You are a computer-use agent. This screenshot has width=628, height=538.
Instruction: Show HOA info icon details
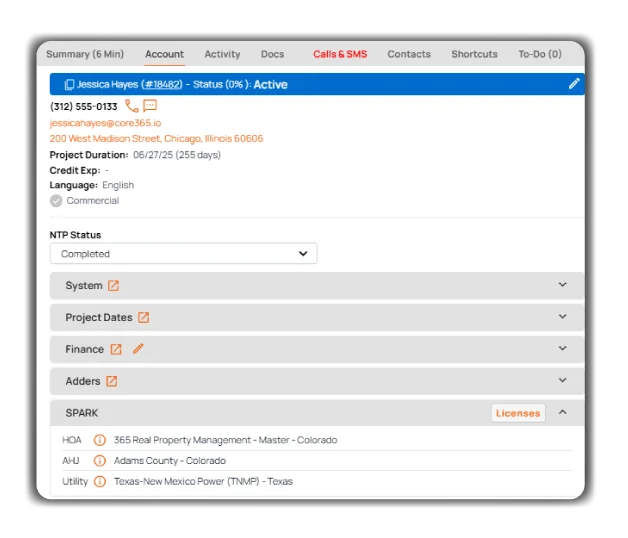tap(100, 440)
